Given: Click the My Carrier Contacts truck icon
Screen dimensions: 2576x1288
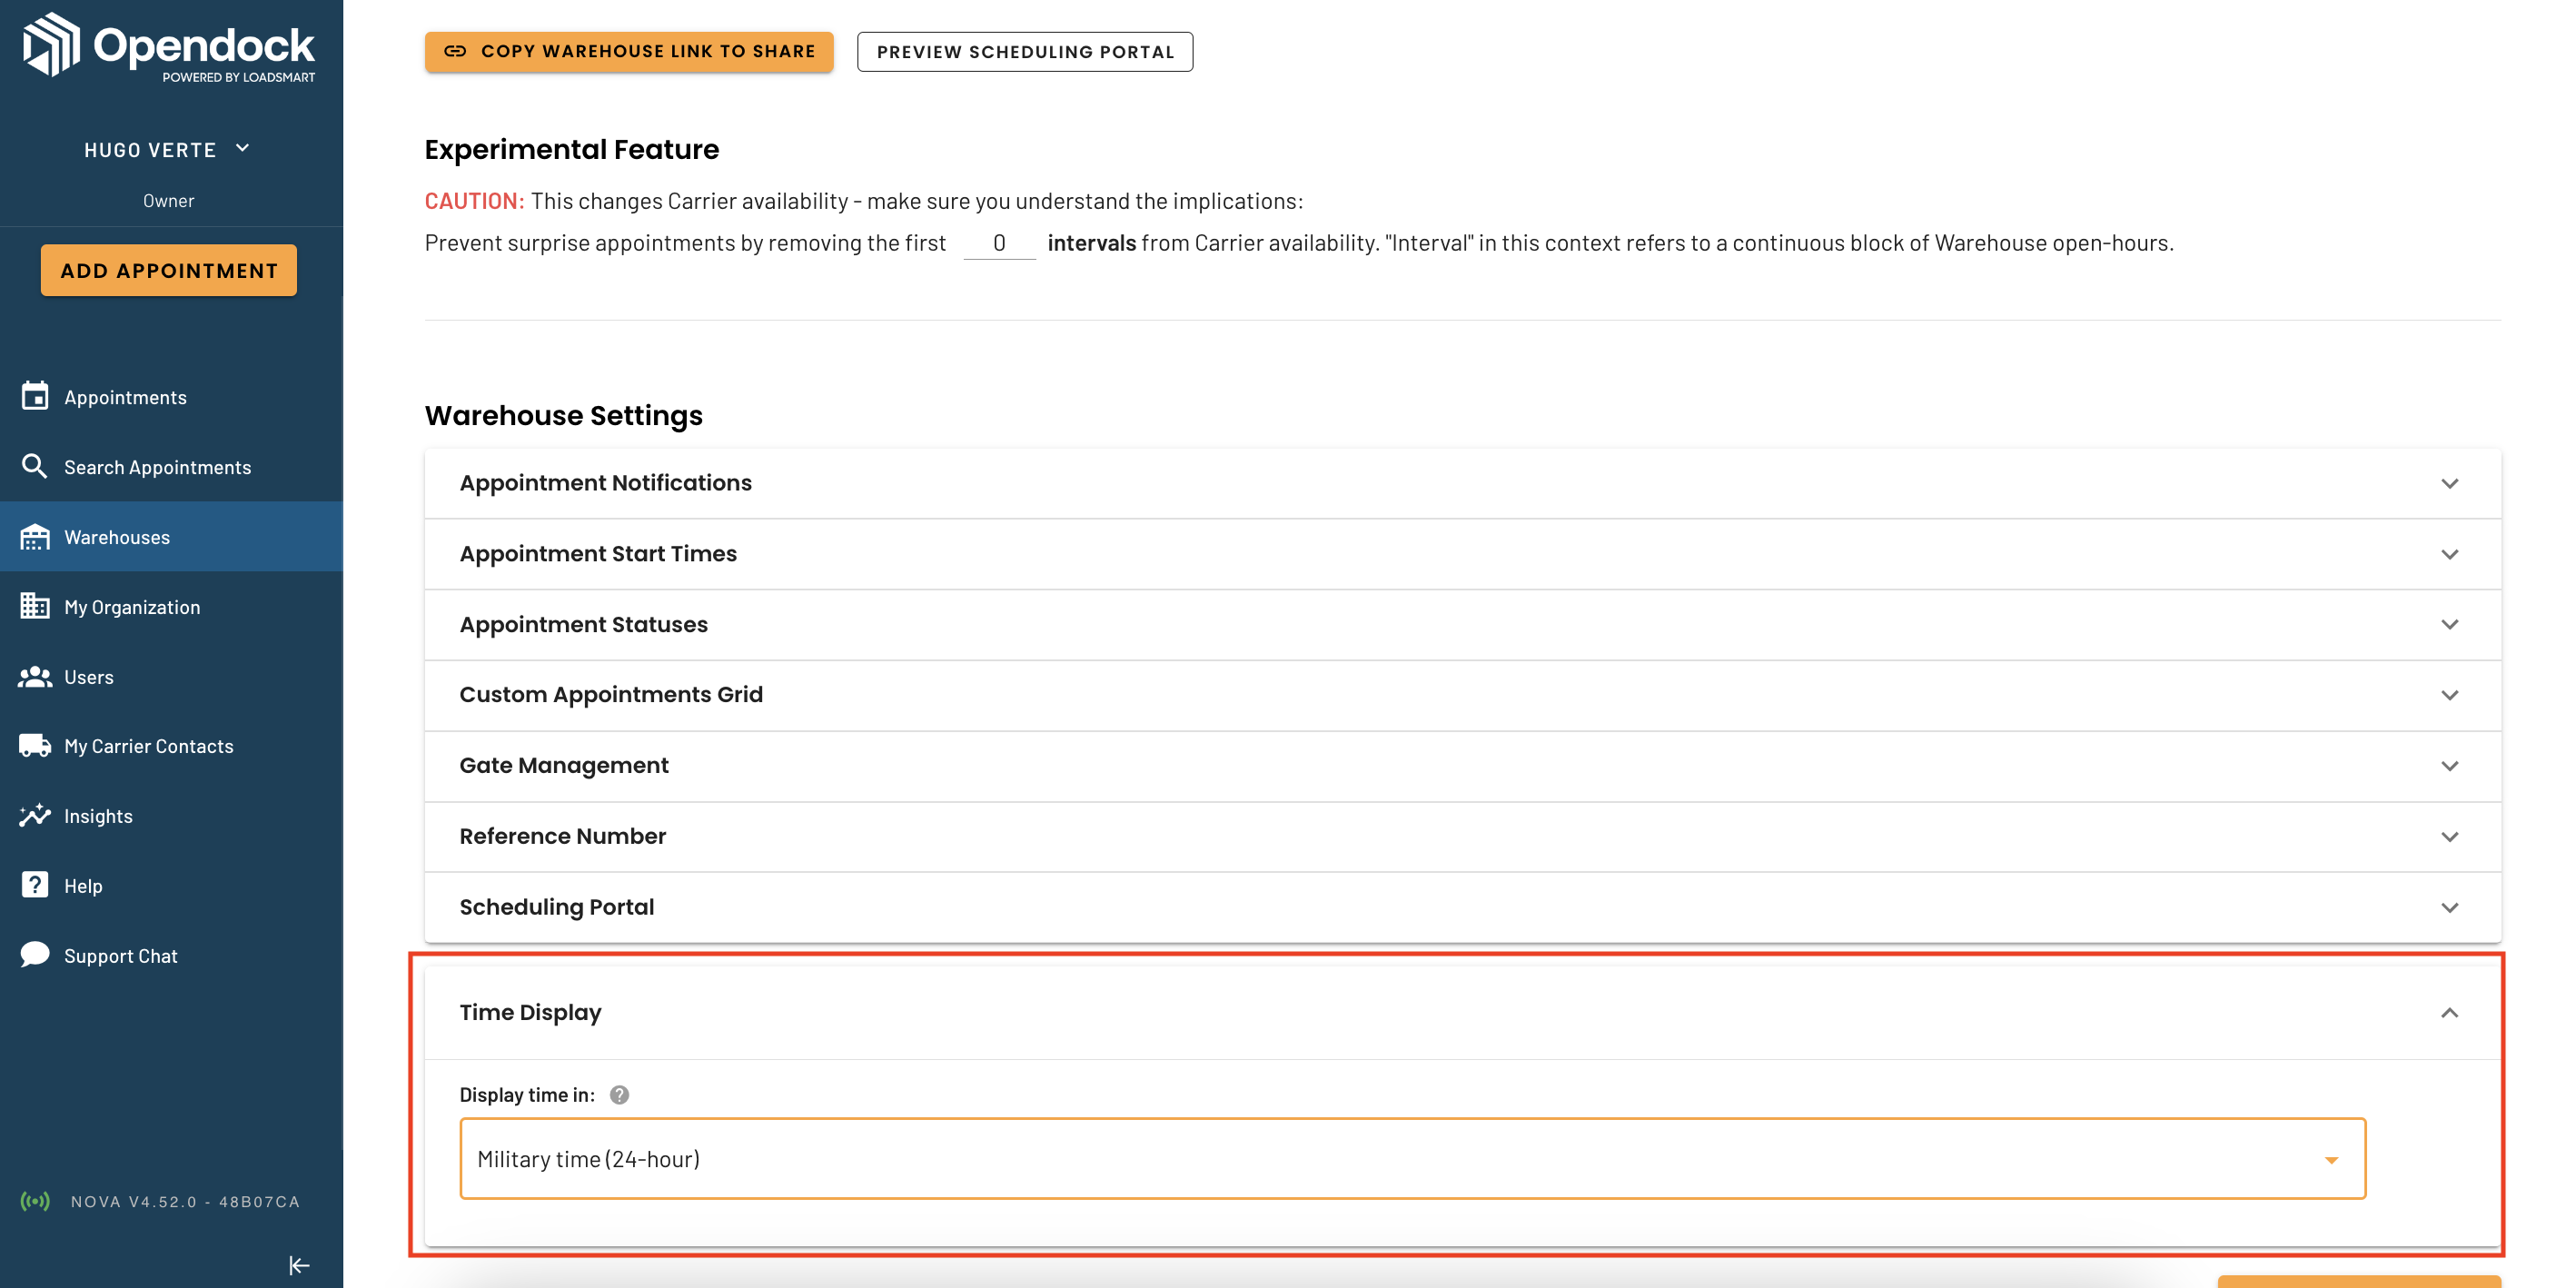Looking at the screenshot, I should (x=35, y=746).
